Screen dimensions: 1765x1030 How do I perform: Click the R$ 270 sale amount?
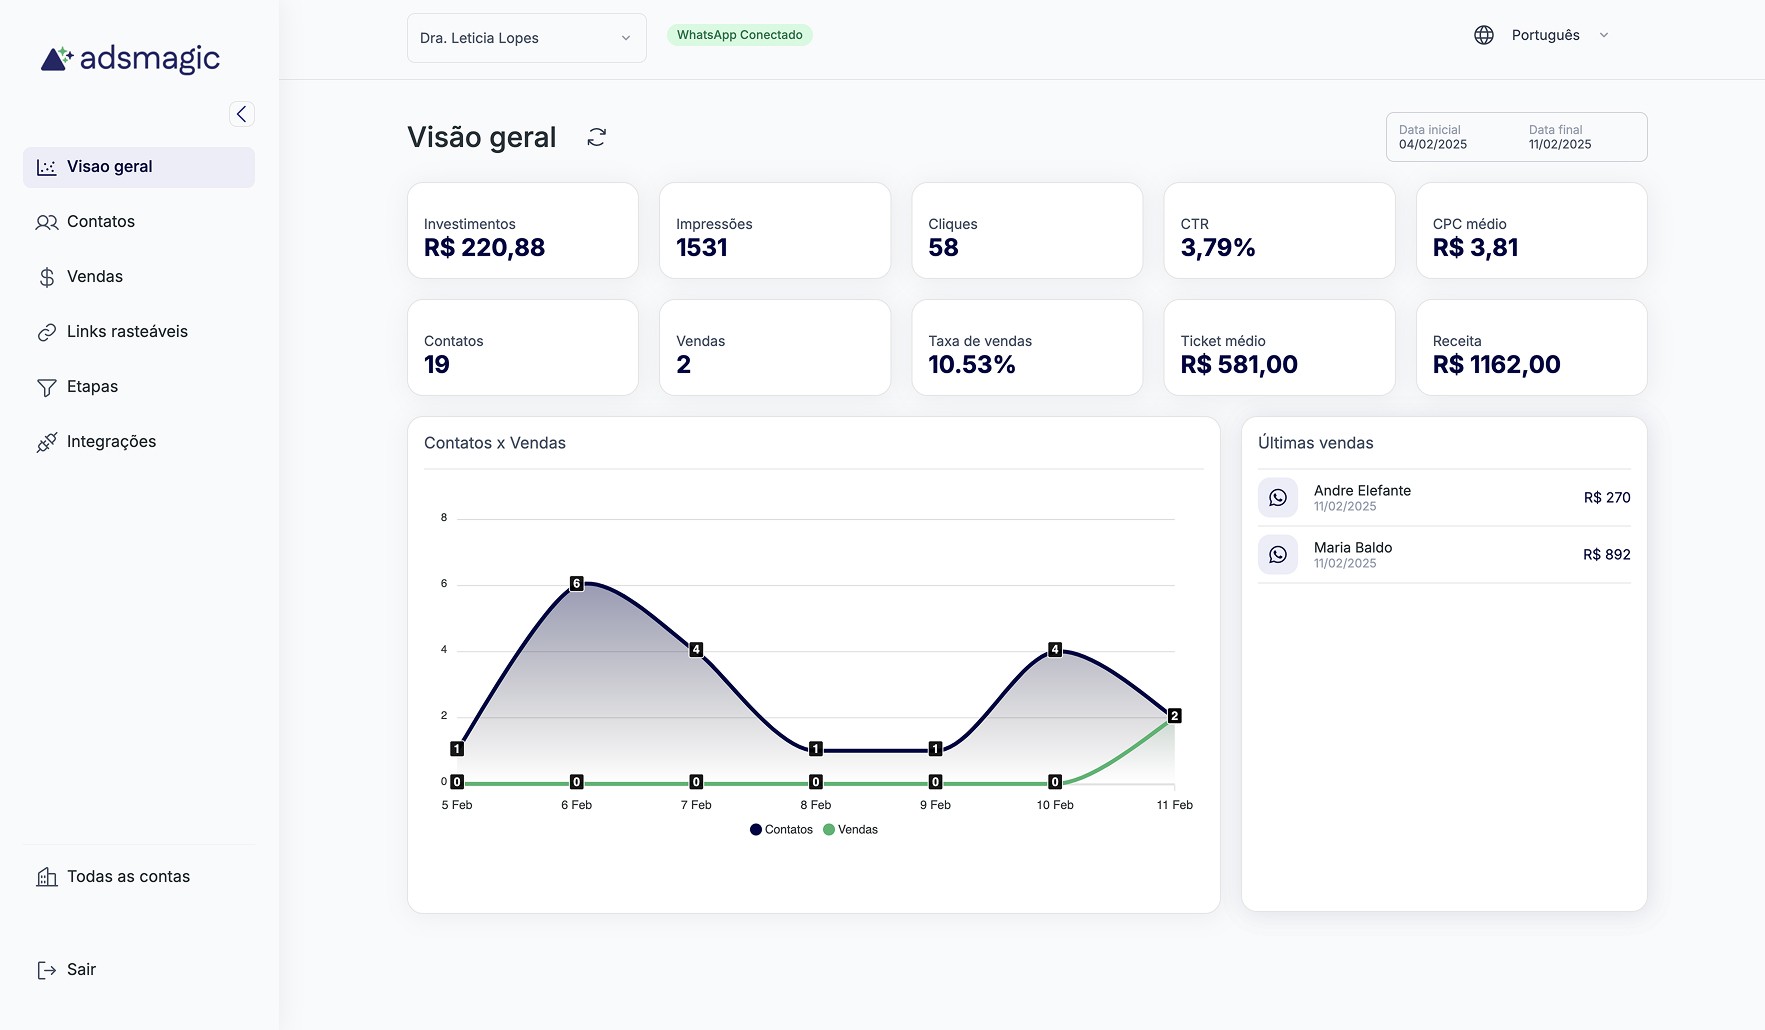tap(1607, 497)
